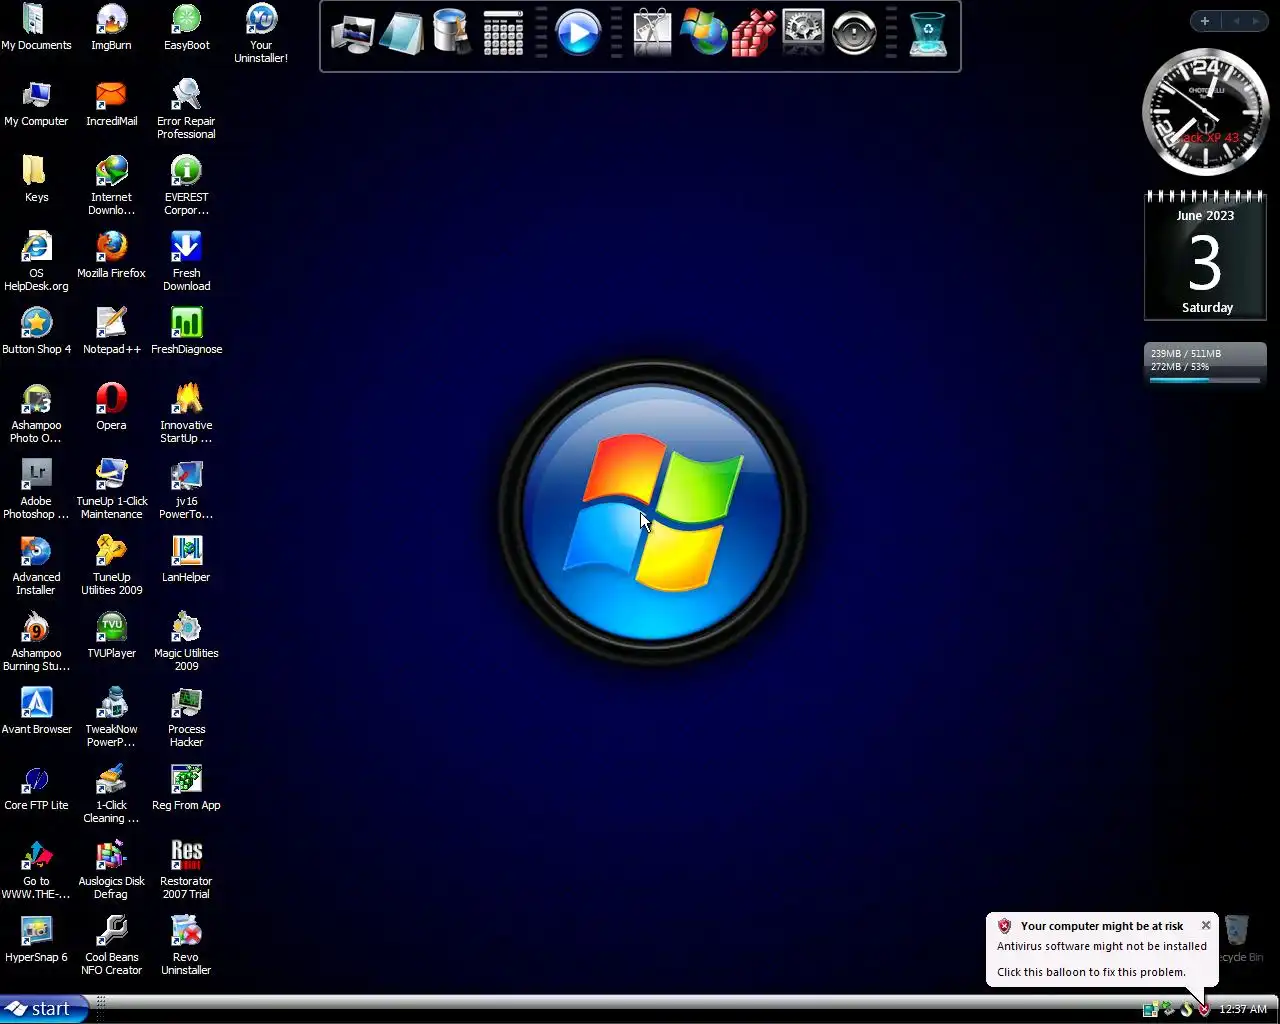Open the Revo Uninstaller shortcut
Image resolution: width=1280 pixels, height=1024 pixels.
(186, 946)
